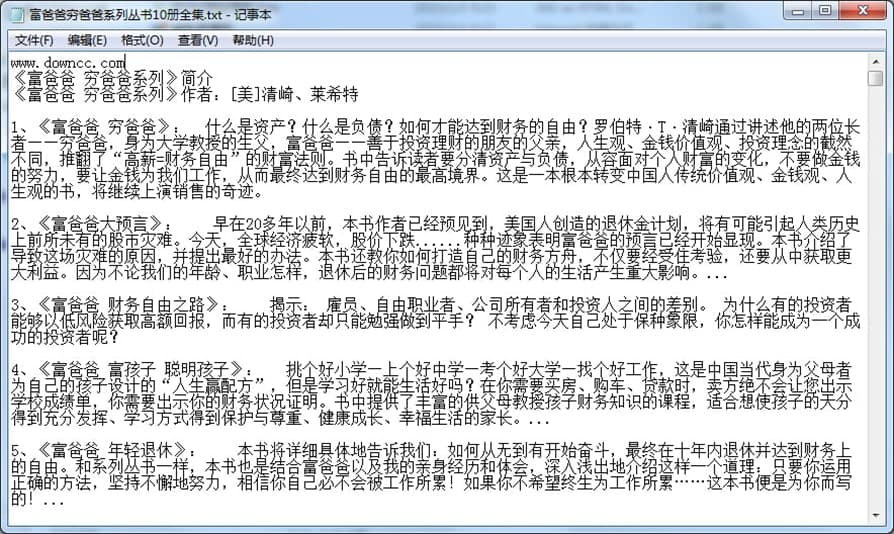Place cursor in www.downcc.com text

pos(68,63)
